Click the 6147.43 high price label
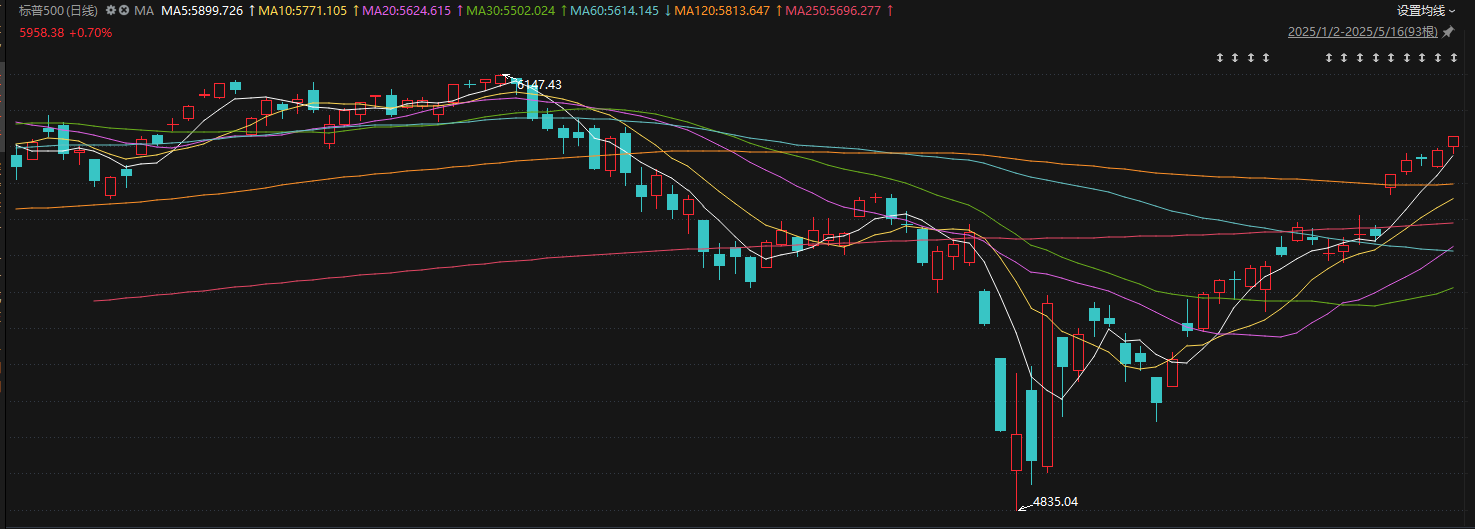The image size is (1475, 529). [x=540, y=85]
